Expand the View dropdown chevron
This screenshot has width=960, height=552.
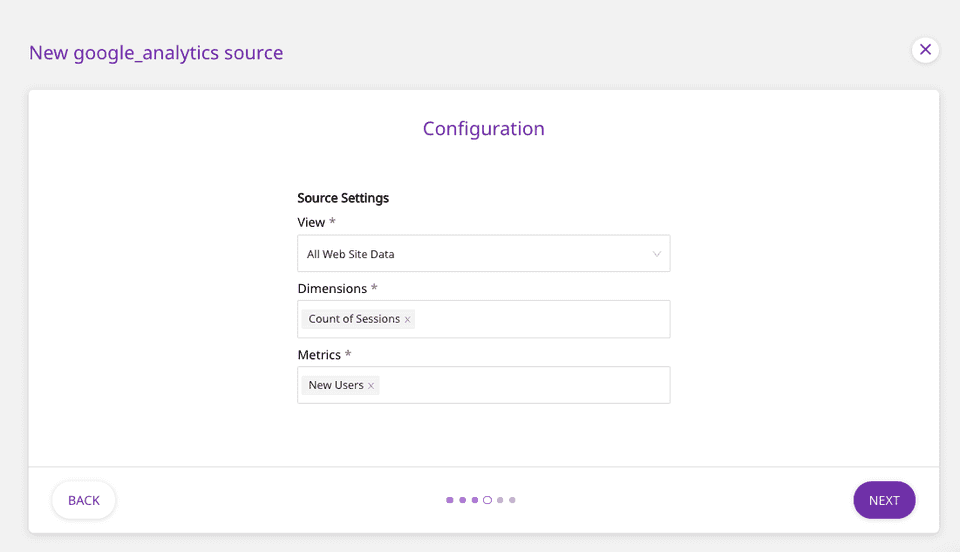(657, 254)
